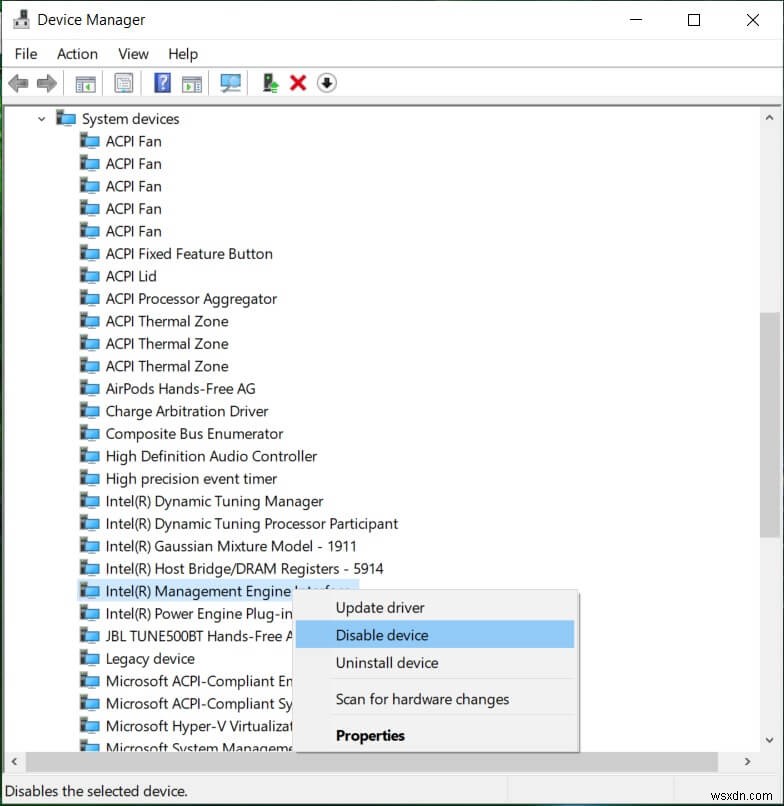Click the vertical scrollbar up arrow

[769, 118]
